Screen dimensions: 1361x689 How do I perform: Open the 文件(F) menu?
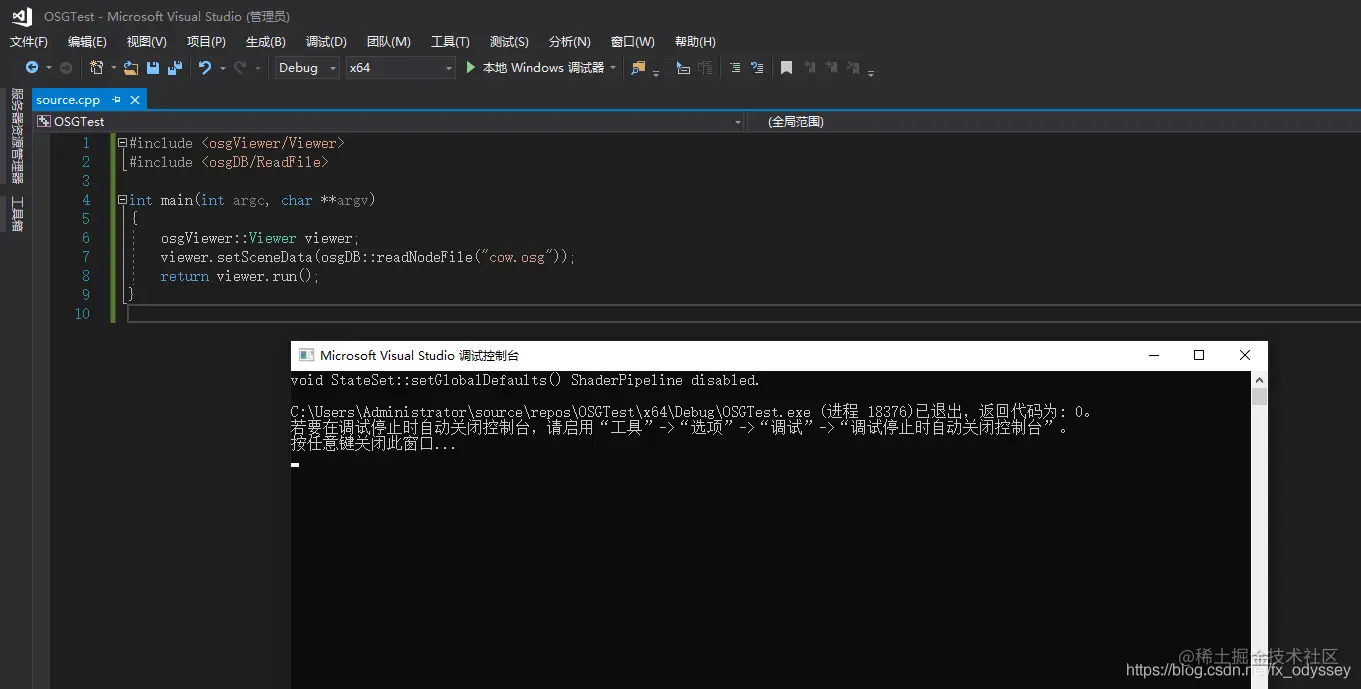(29, 41)
